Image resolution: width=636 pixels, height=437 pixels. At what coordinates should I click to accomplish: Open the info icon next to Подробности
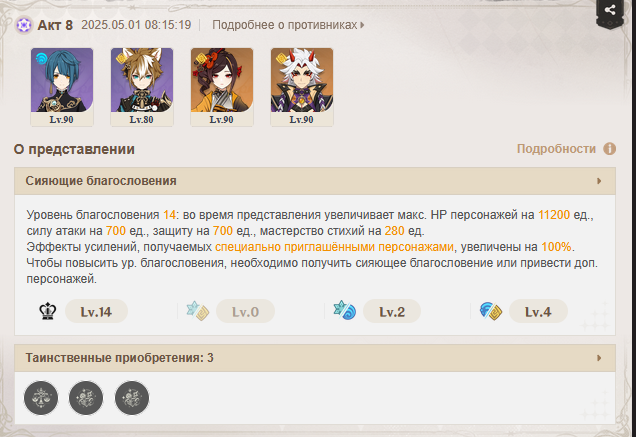pos(609,149)
